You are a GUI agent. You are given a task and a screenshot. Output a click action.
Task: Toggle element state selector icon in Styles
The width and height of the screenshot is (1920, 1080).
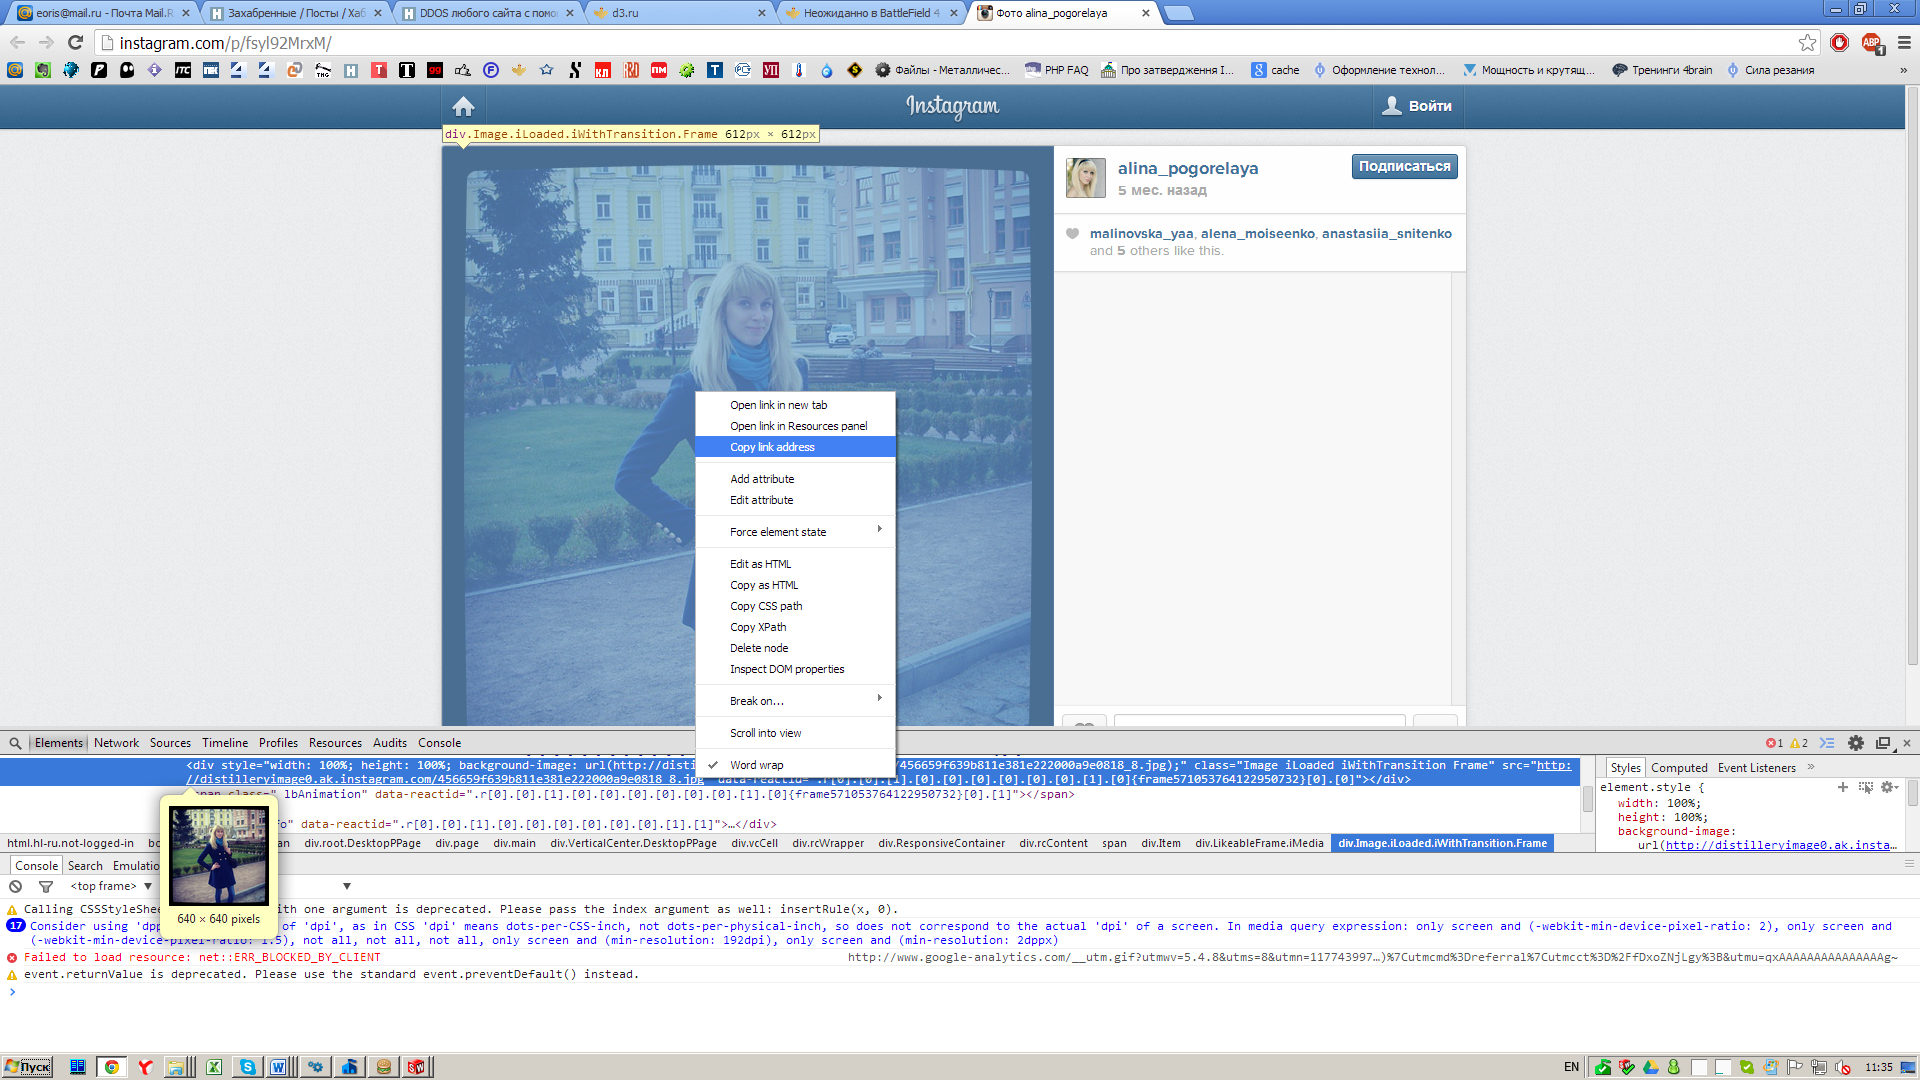(1865, 787)
